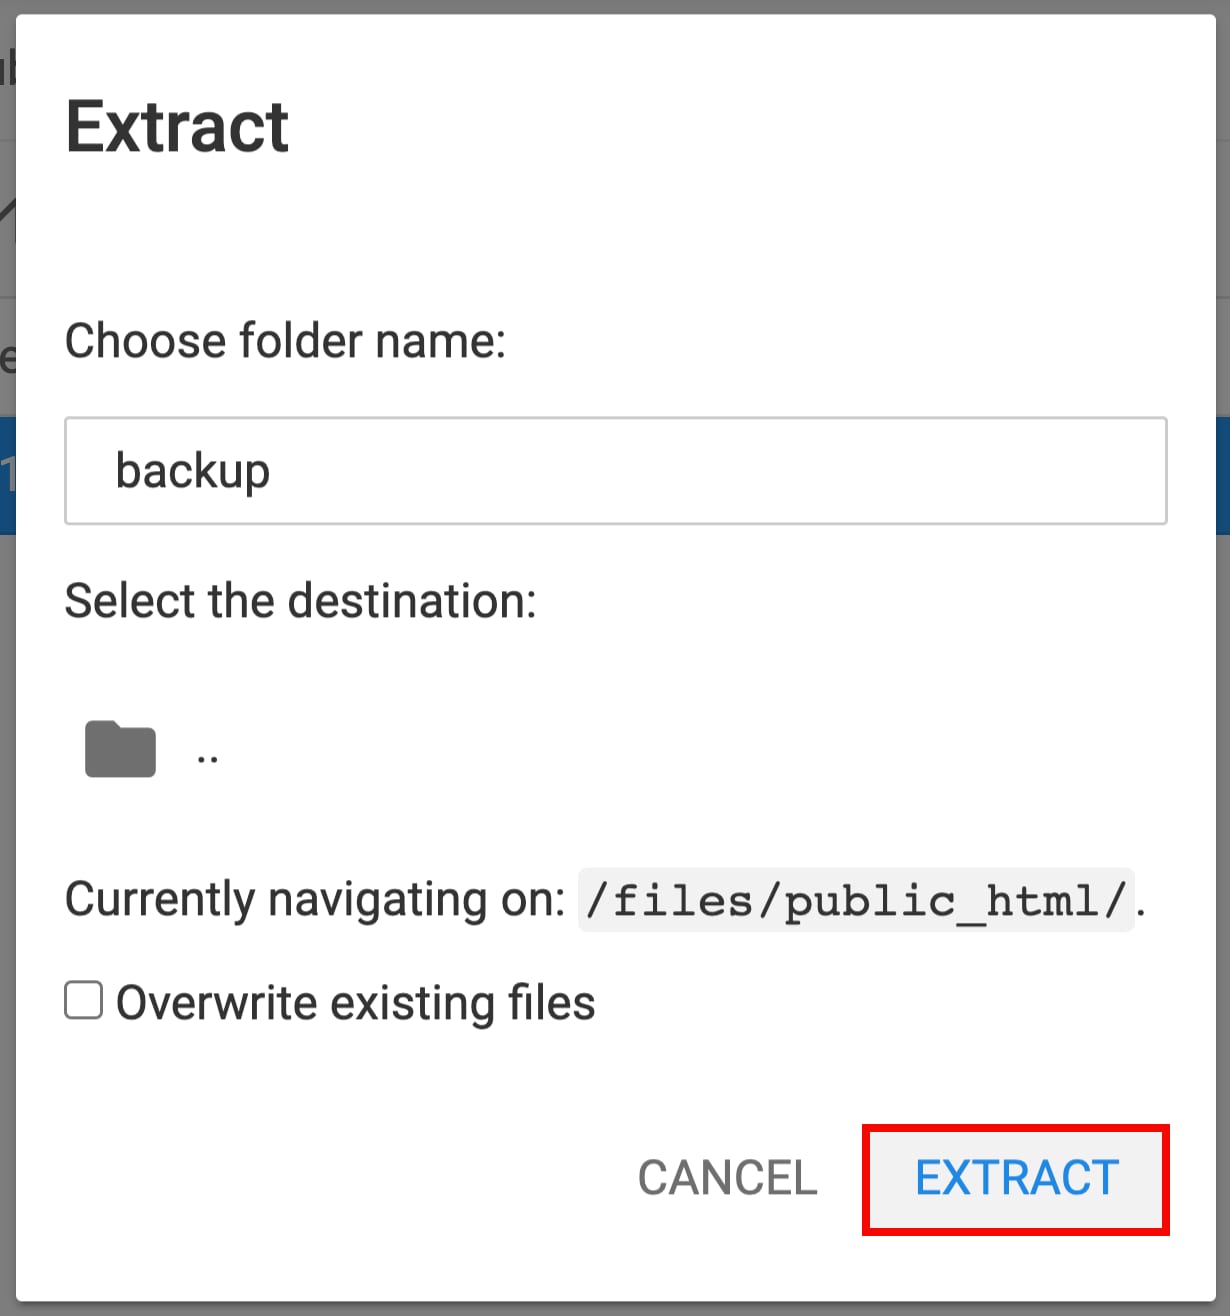Click the 'Currently navigating on:' label text
This screenshot has height=1316, width=1230.
pyautogui.click(x=313, y=899)
